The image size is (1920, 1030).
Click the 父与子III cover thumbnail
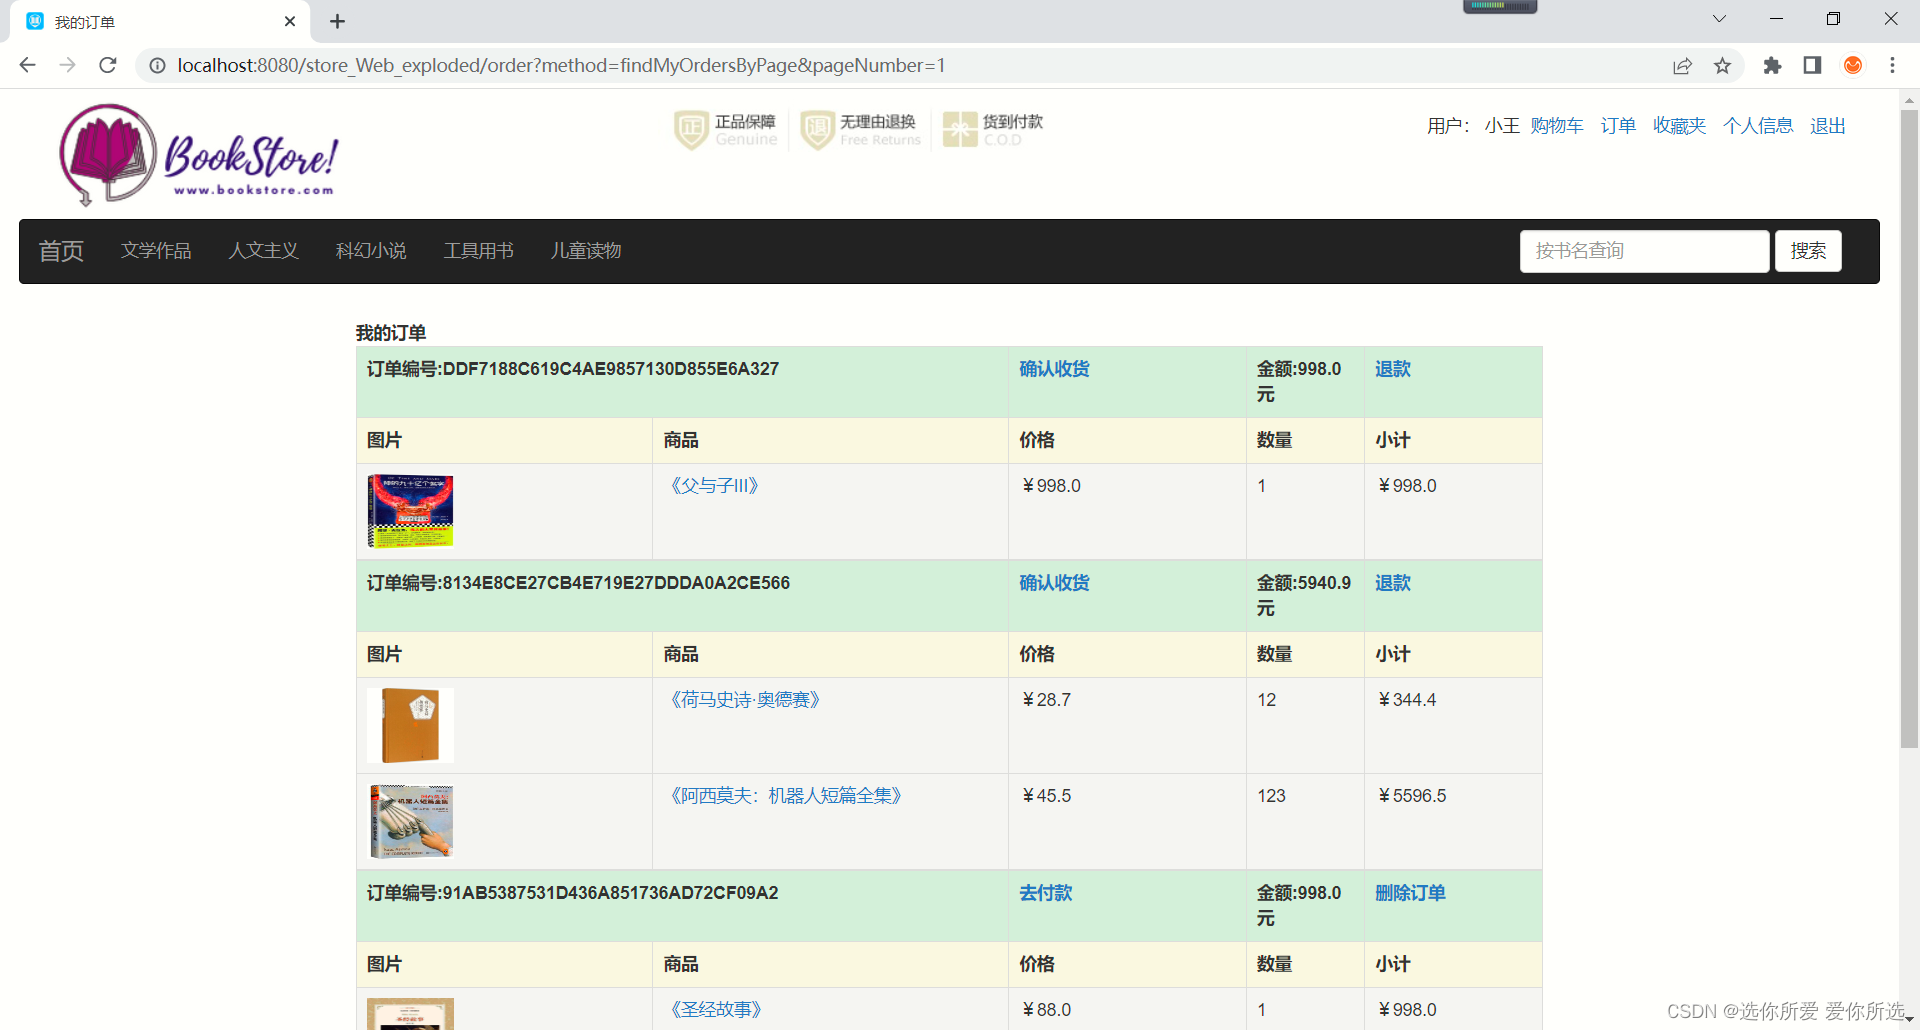coord(410,511)
